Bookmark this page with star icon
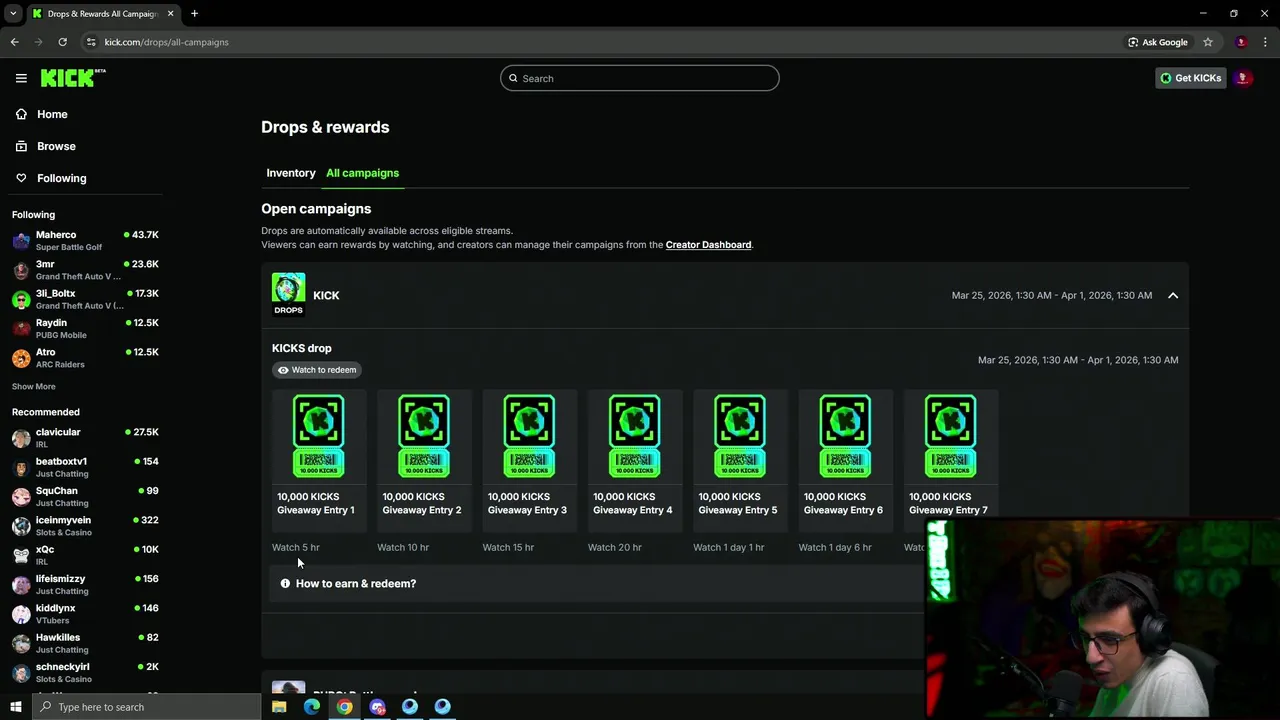The height and width of the screenshot is (720, 1280). [1208, 42]
